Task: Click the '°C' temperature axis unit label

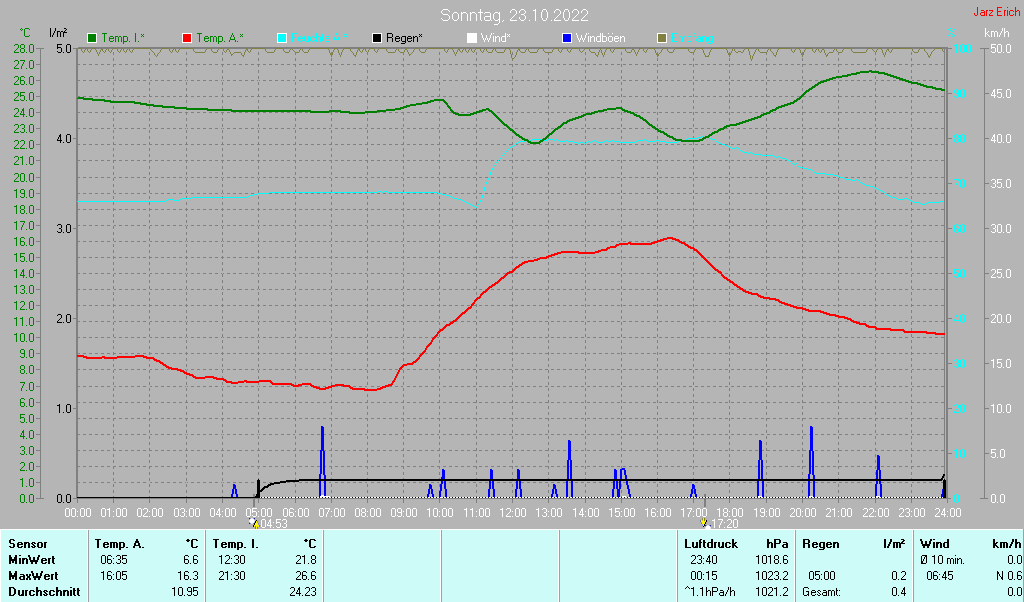Action: click(25, 33)
